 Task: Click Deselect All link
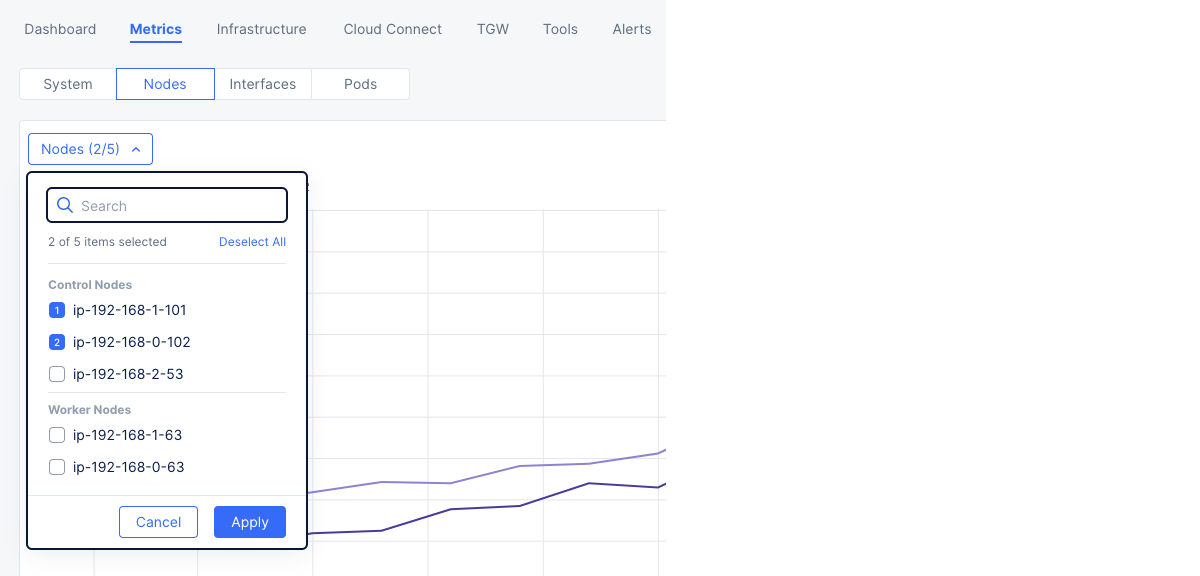point(252,242)
